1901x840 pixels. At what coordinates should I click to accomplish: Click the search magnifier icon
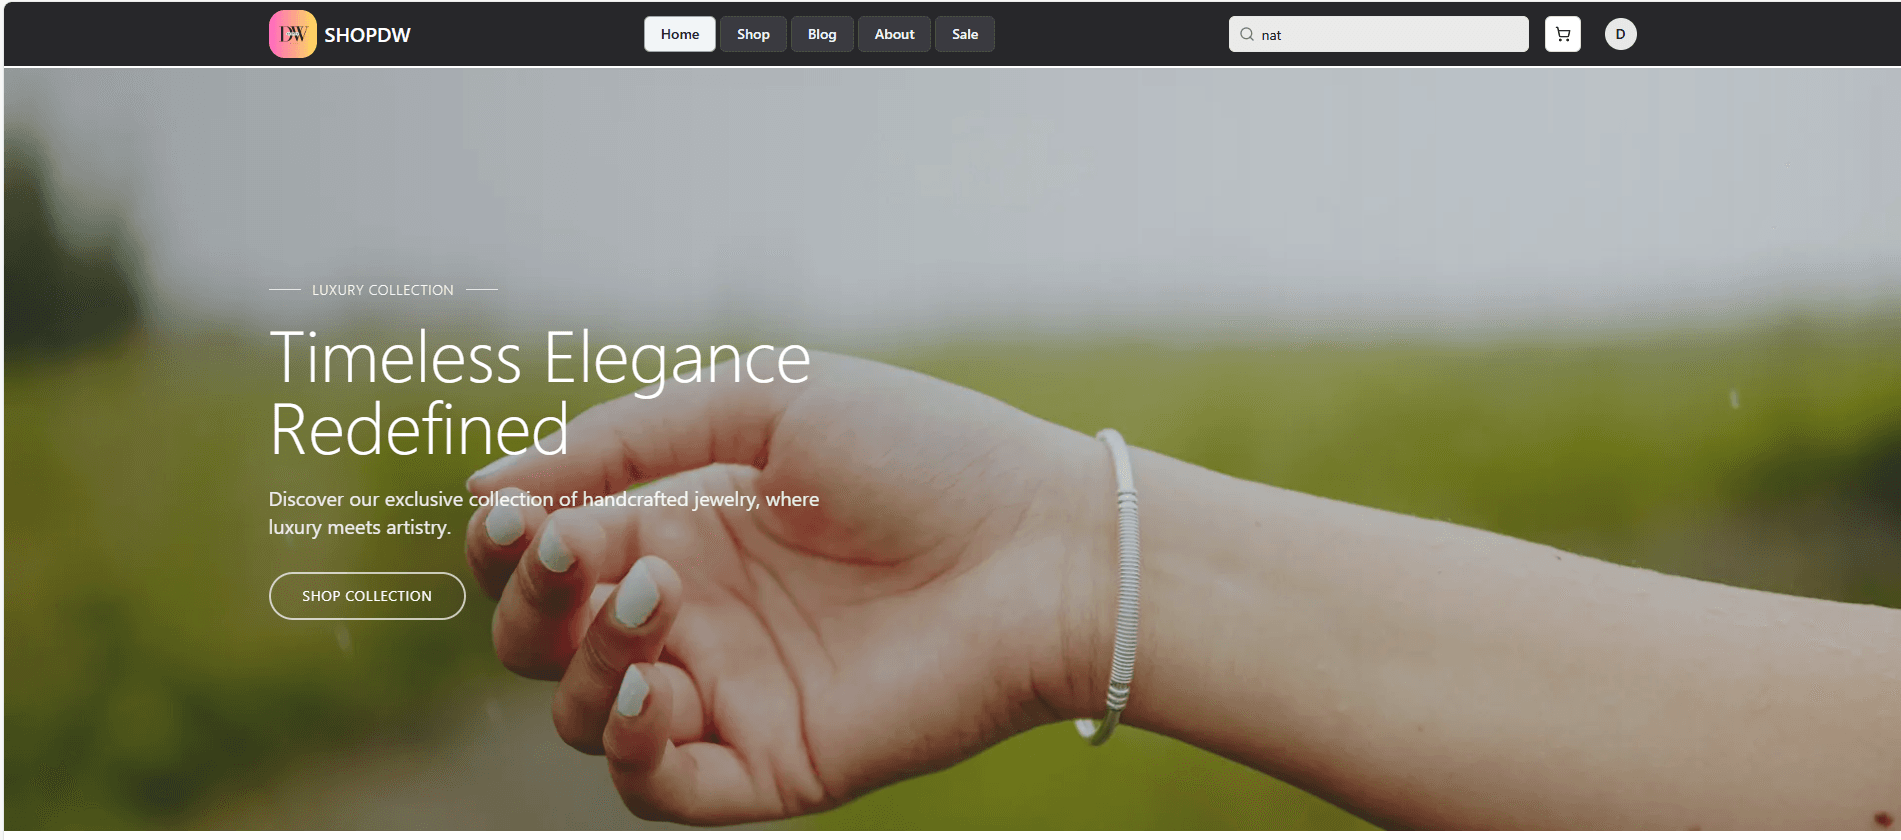tap(1247, 34)
